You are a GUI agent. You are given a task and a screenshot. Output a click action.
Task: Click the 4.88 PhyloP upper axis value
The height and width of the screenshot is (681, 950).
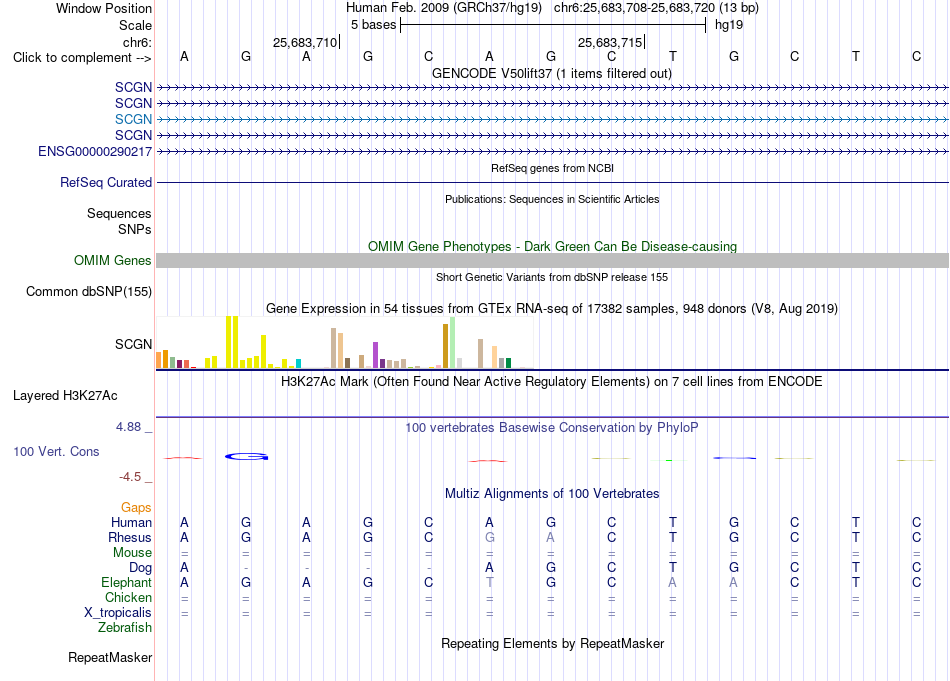click(128, 427)
